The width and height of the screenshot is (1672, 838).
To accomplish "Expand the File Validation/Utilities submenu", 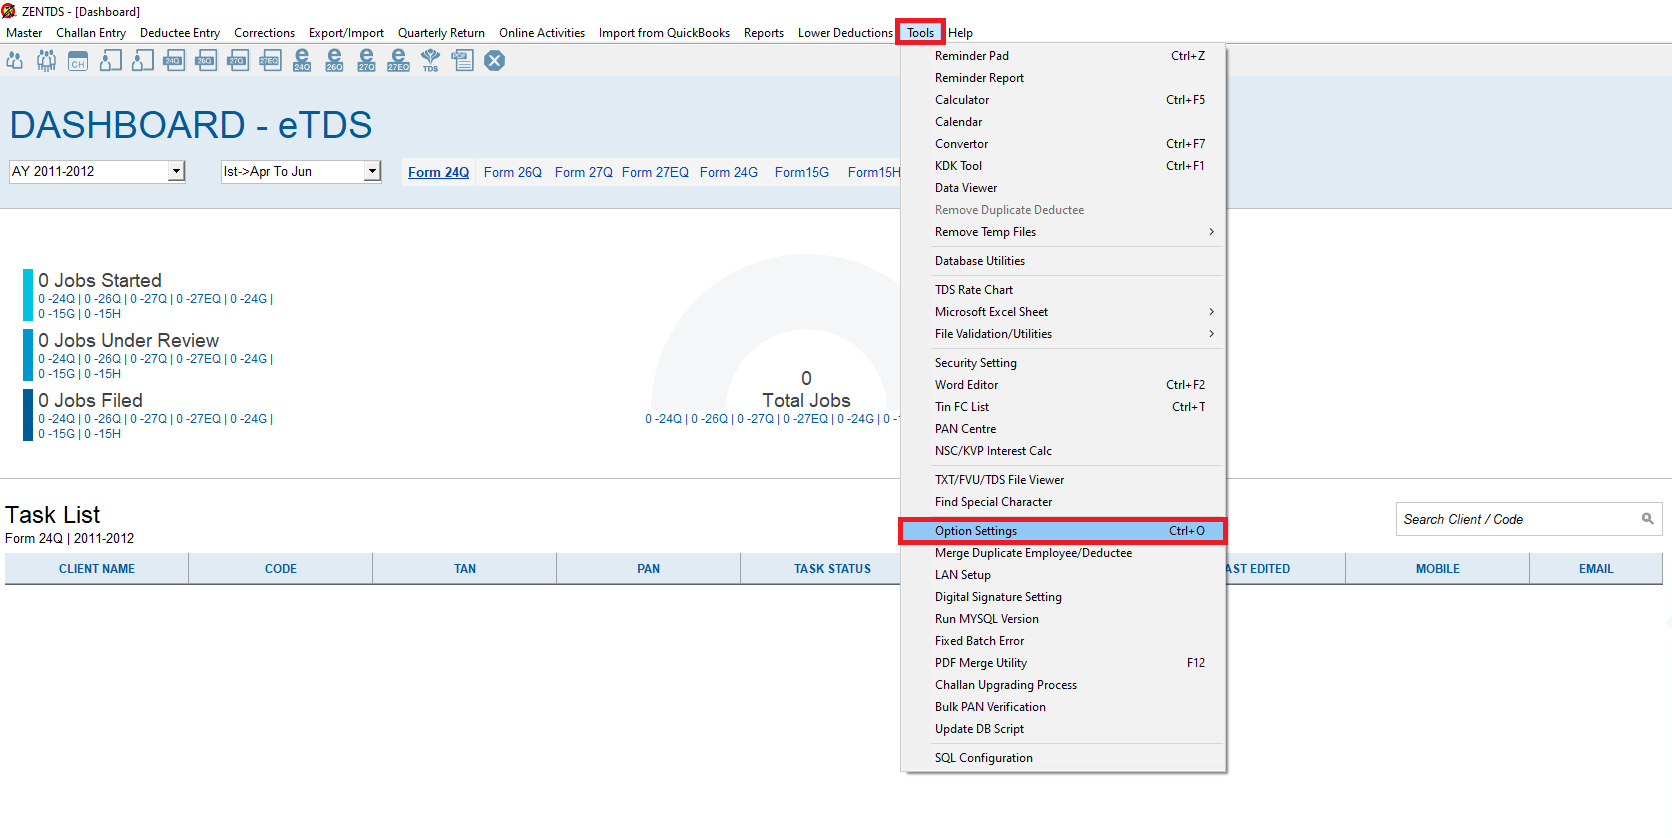I will pyautogui.click(x=1063, y=334).
